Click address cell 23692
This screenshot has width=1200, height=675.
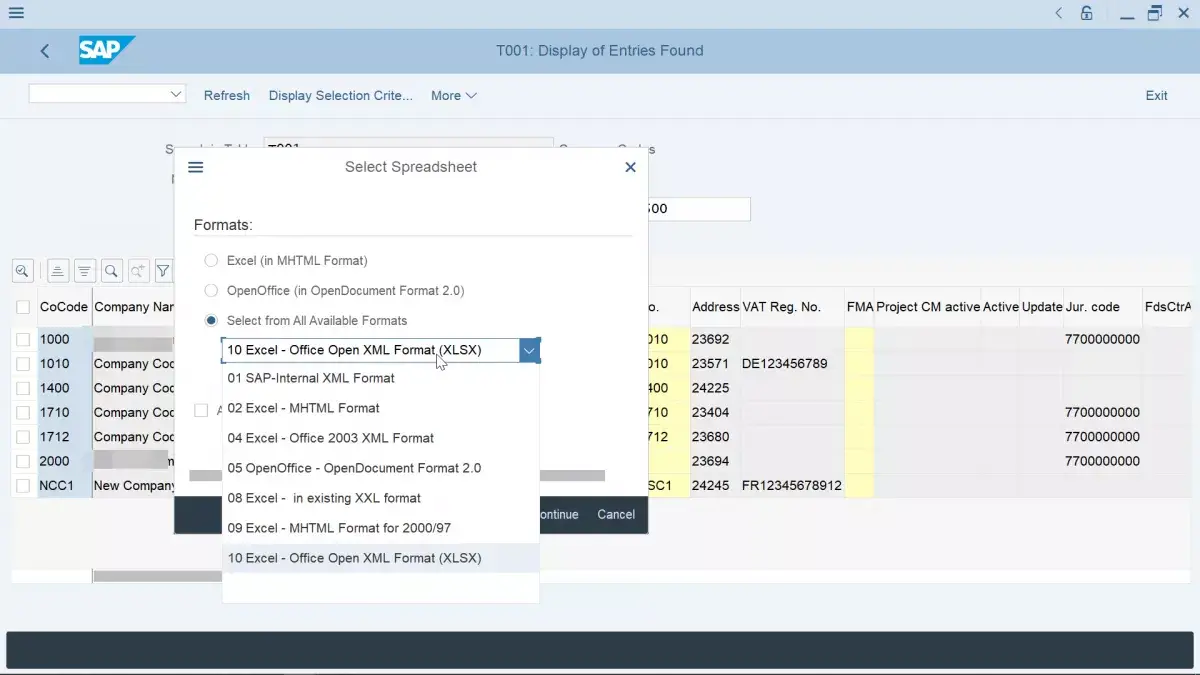pos(715,340)
